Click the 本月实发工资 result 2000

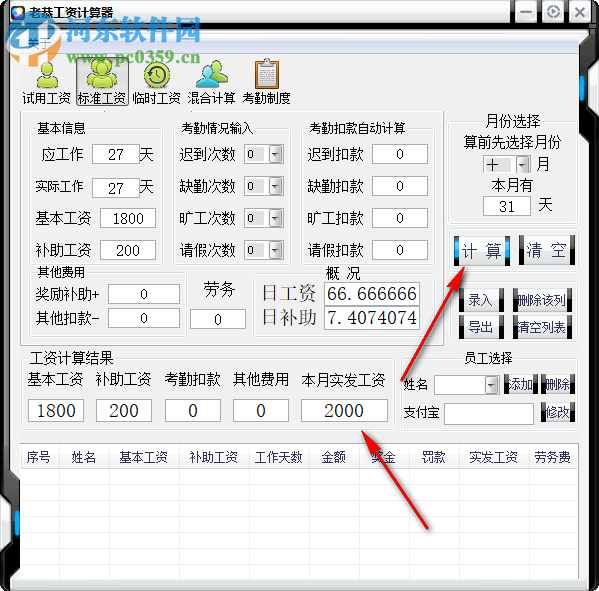[x=344, y=411]
